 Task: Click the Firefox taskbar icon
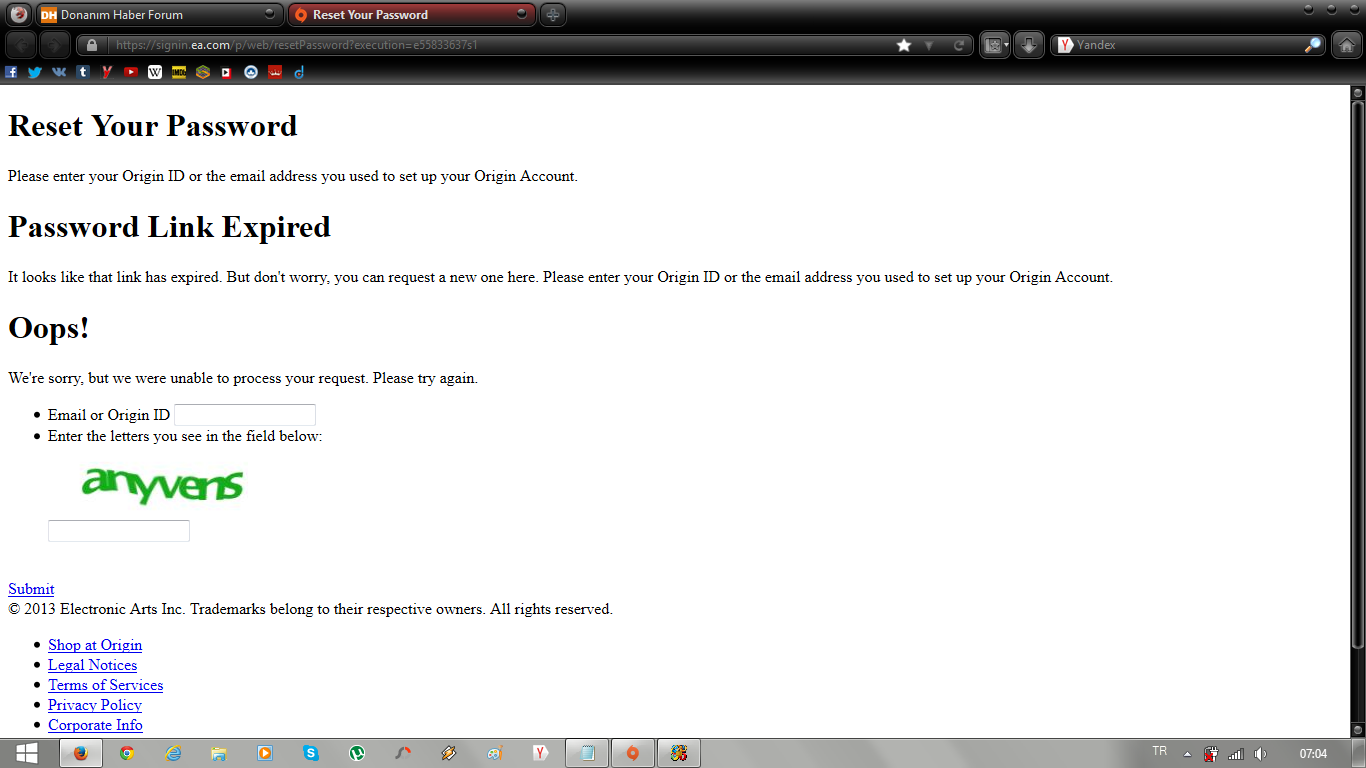pyautogui.click(x=81, y=753)
